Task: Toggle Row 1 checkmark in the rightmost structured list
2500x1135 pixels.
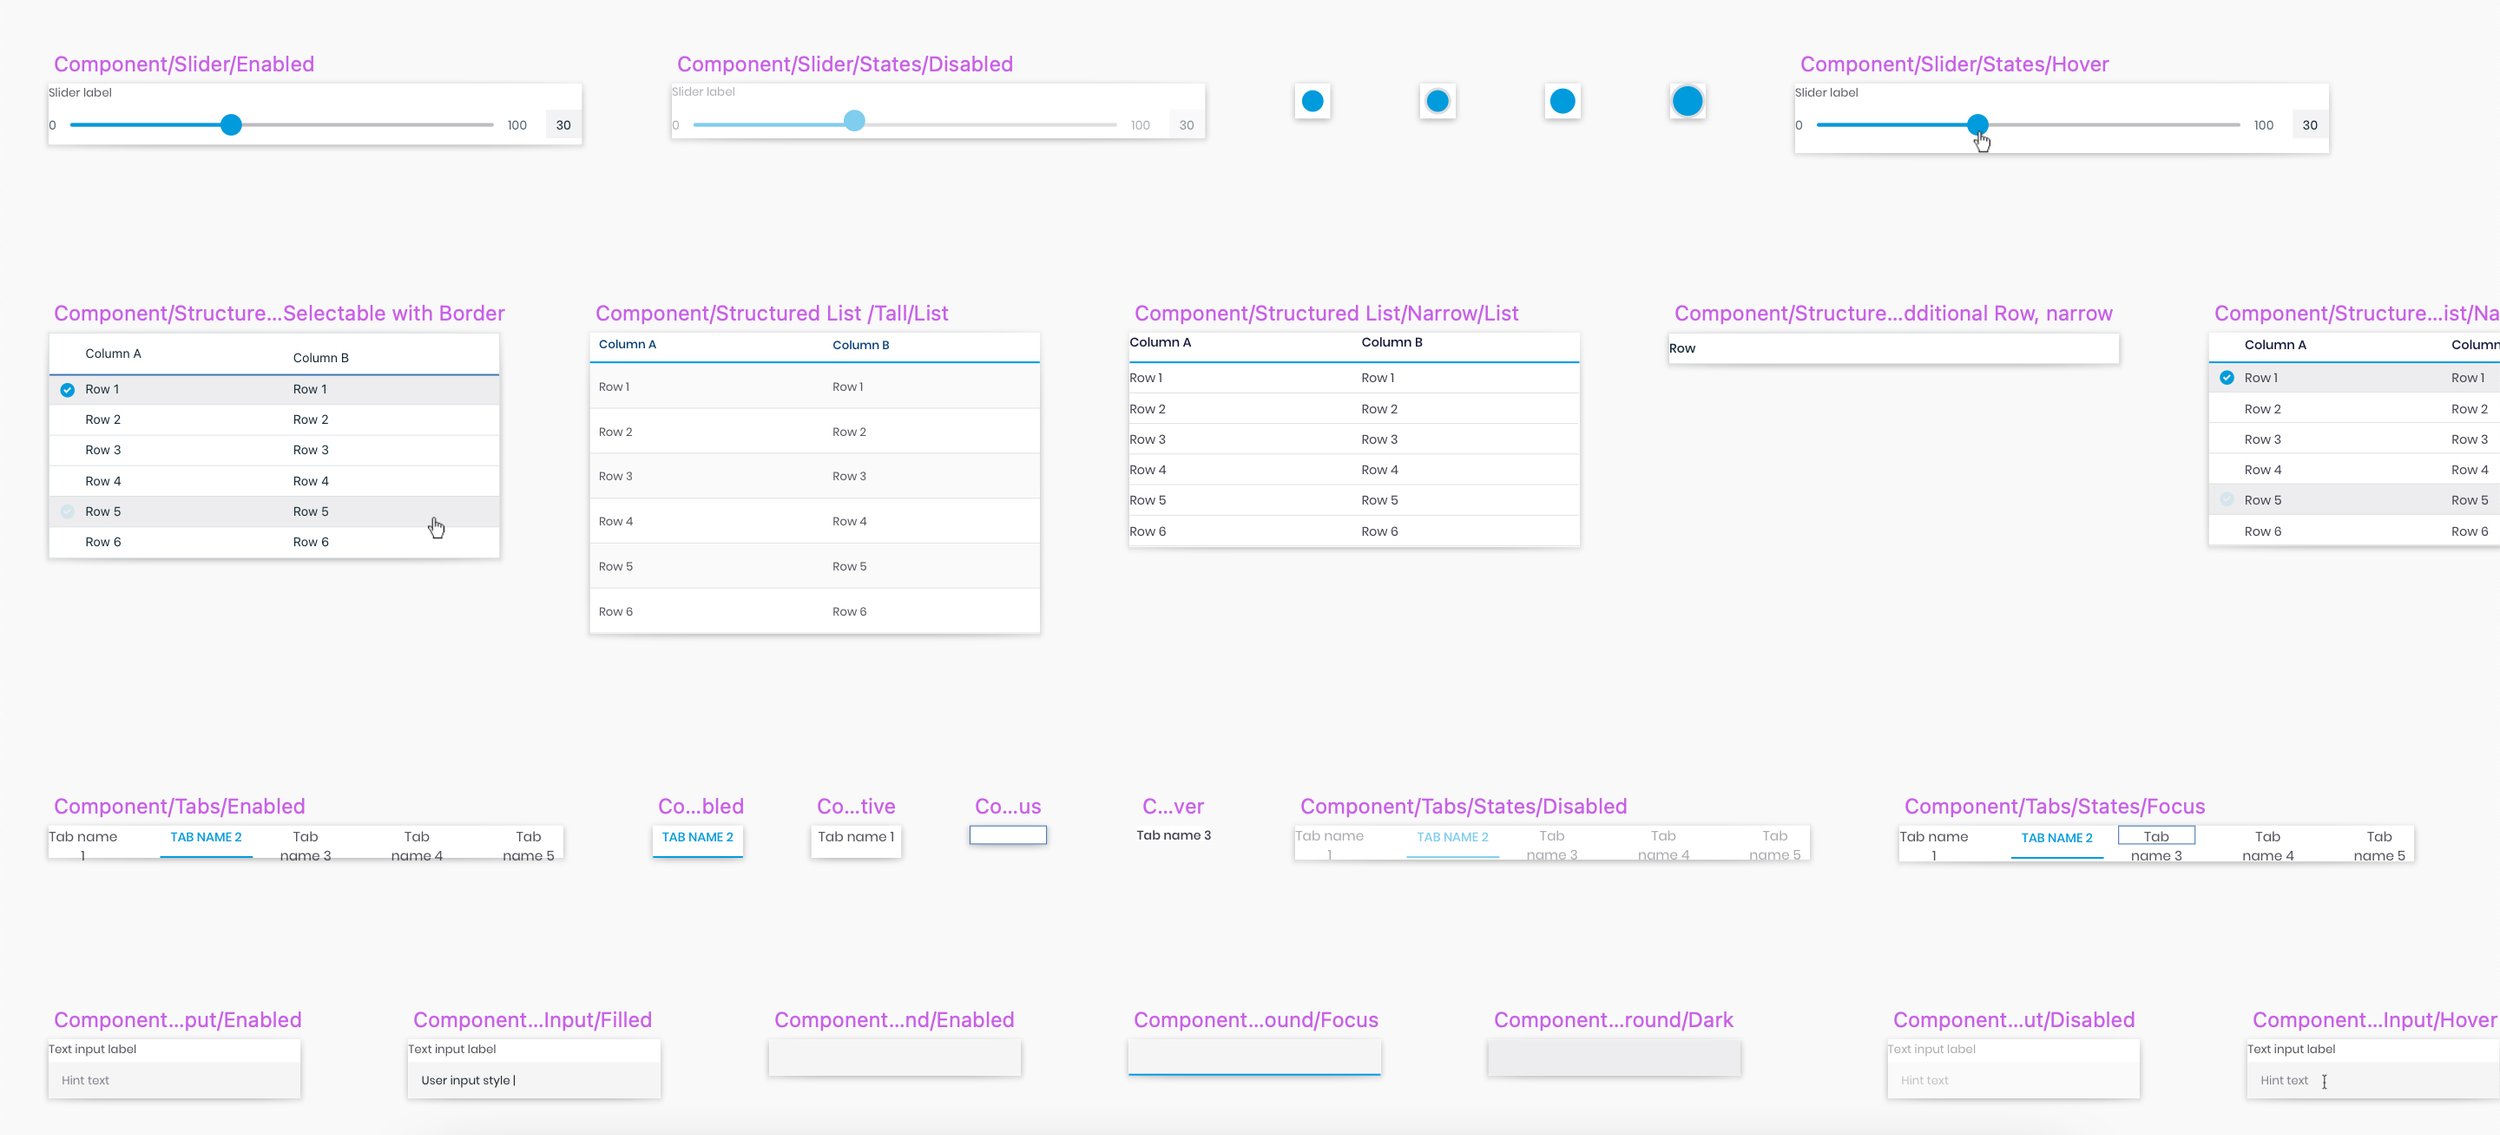Action: [2227, 378]
